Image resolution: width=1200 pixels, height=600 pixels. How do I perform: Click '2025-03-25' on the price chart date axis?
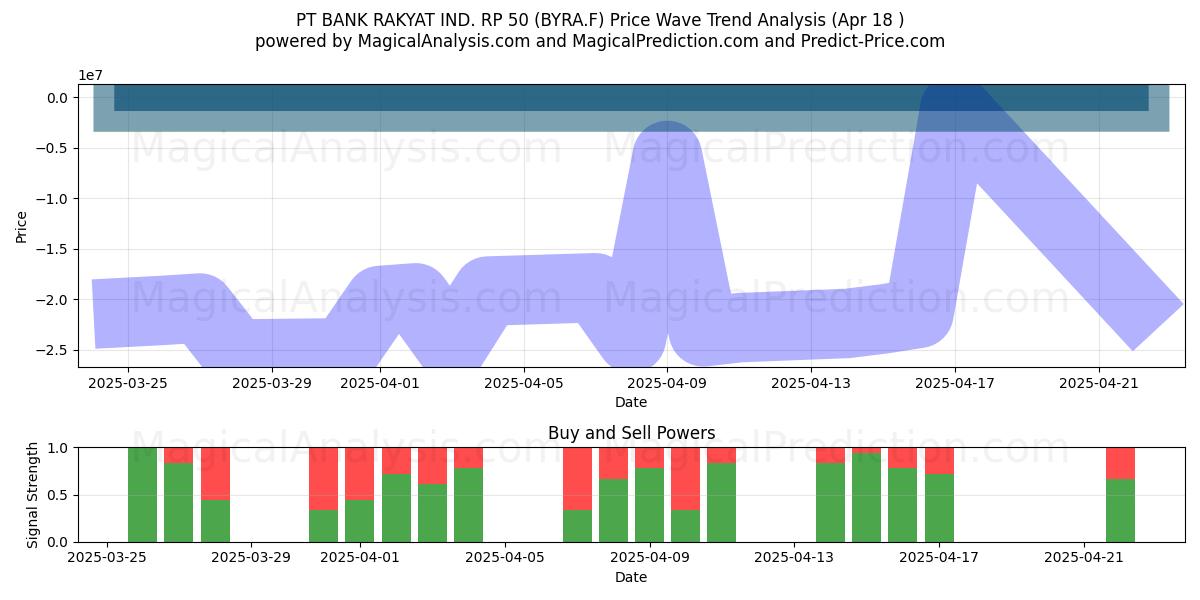[128, 382]
